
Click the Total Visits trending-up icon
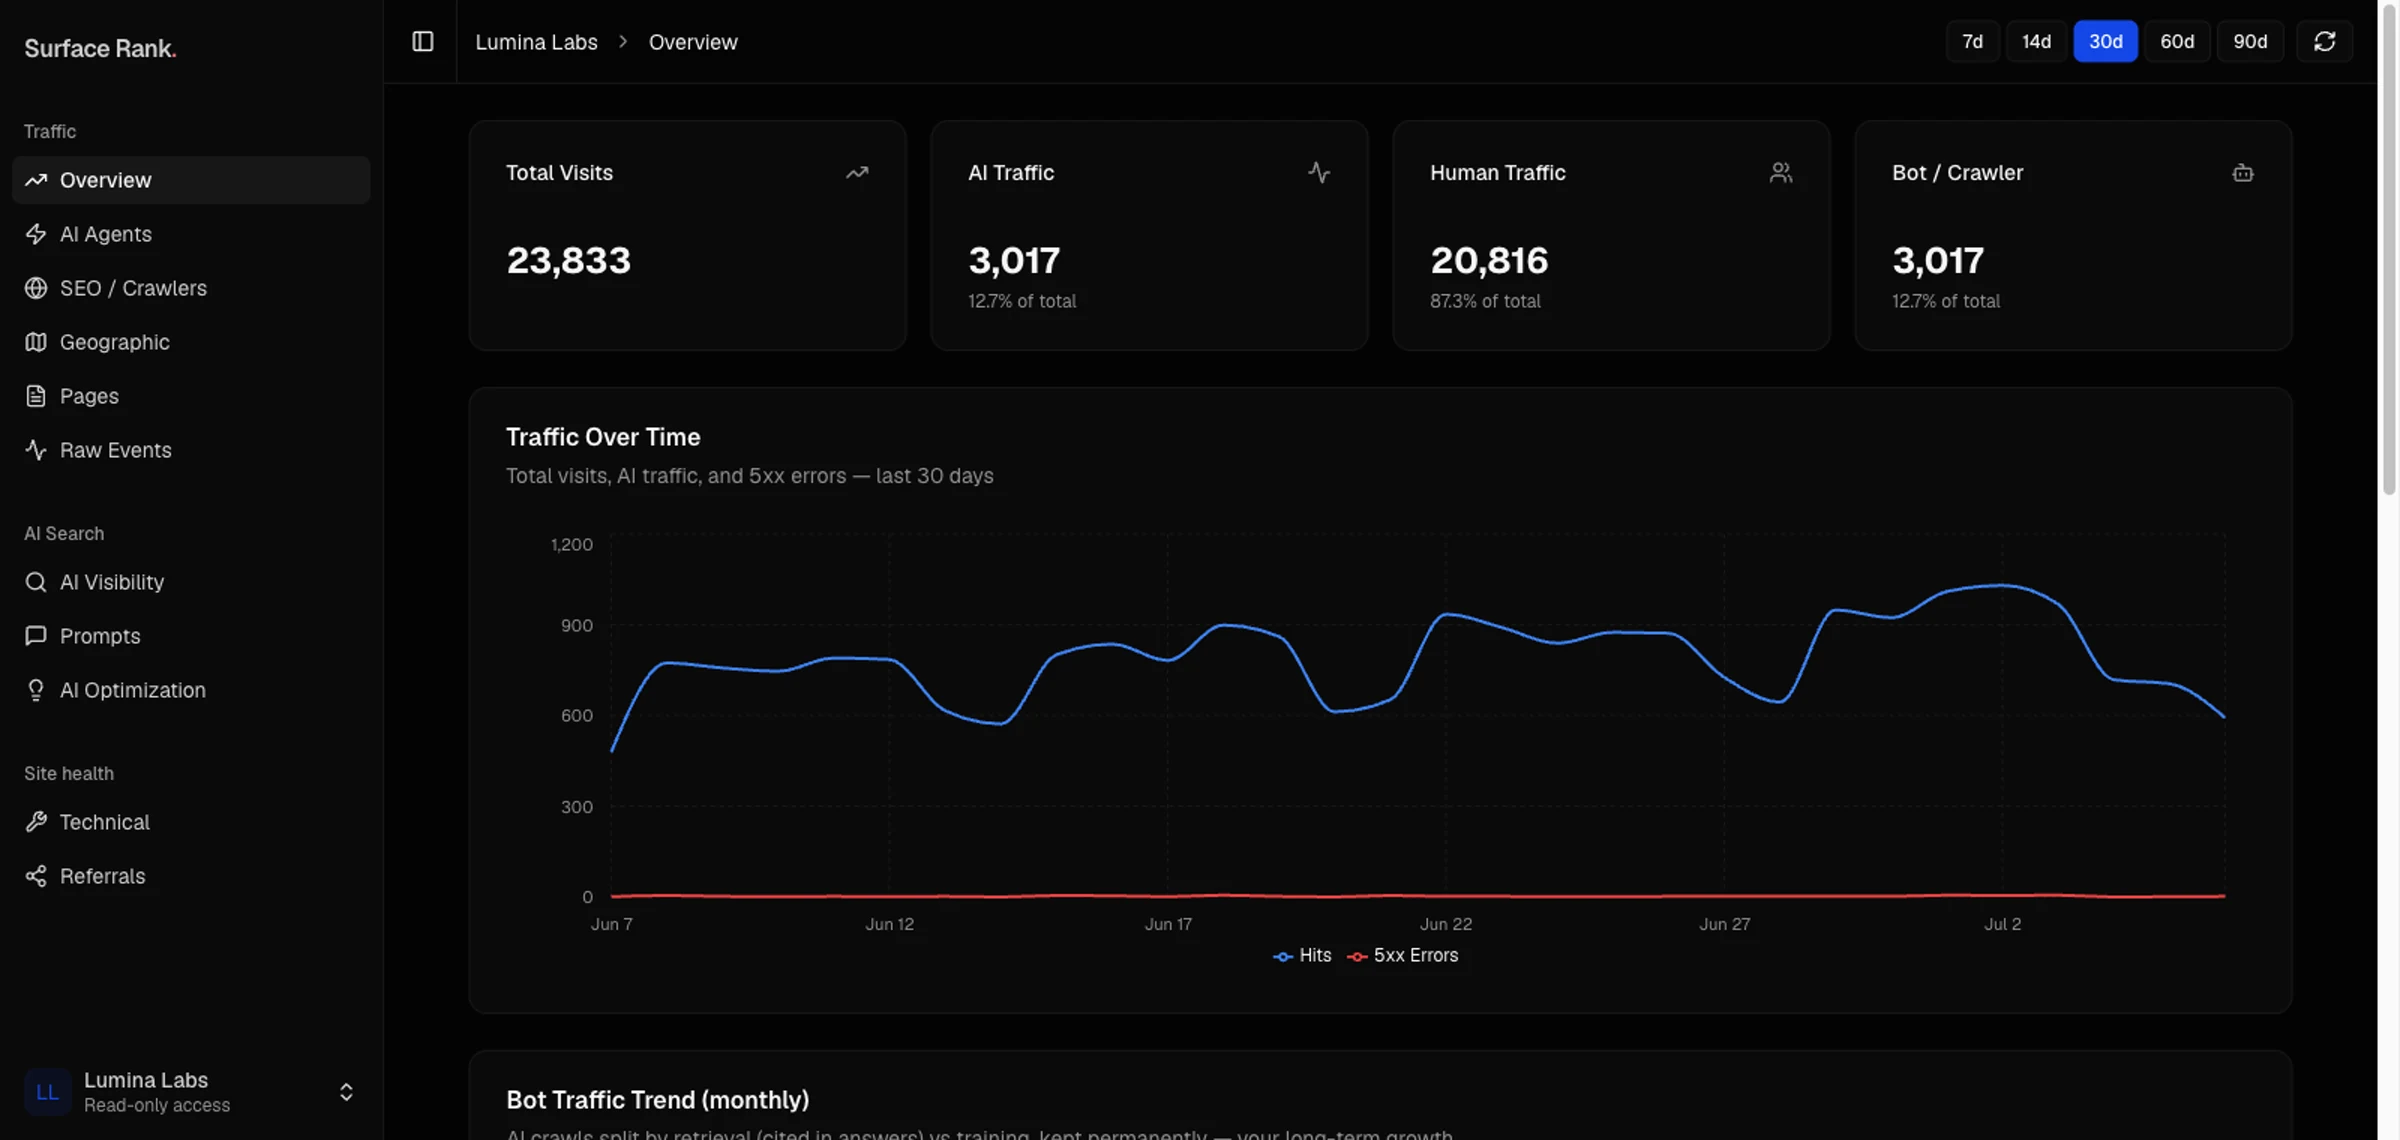click(x=857, y=173)
